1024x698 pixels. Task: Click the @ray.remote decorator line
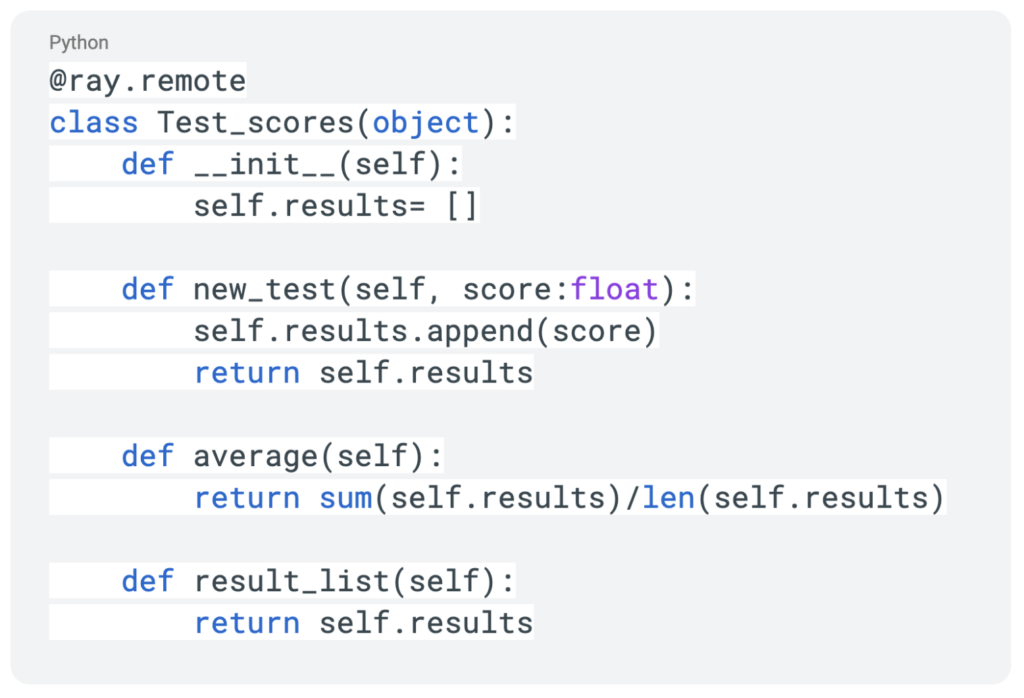148,80
